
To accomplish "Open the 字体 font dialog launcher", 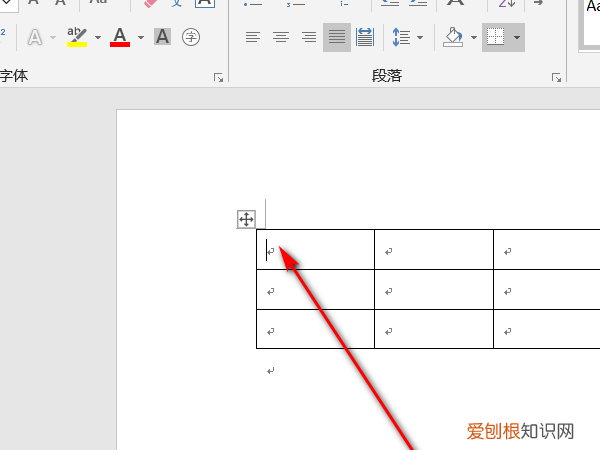I will point(218,78).
